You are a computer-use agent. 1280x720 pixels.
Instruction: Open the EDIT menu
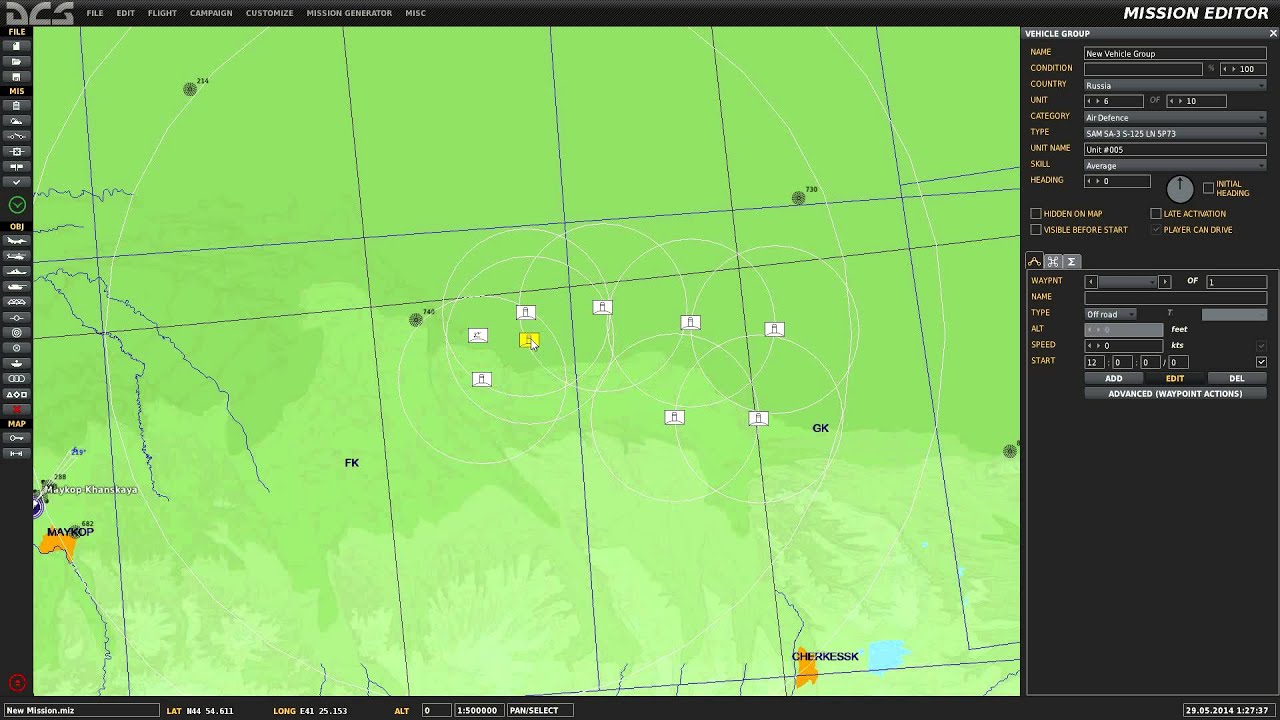pos(125,13)
